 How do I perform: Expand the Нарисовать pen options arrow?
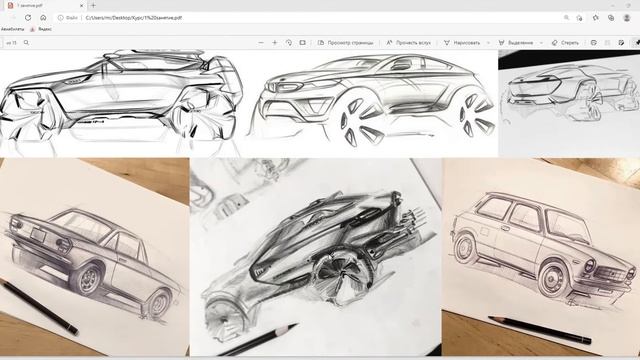[488, 42]
